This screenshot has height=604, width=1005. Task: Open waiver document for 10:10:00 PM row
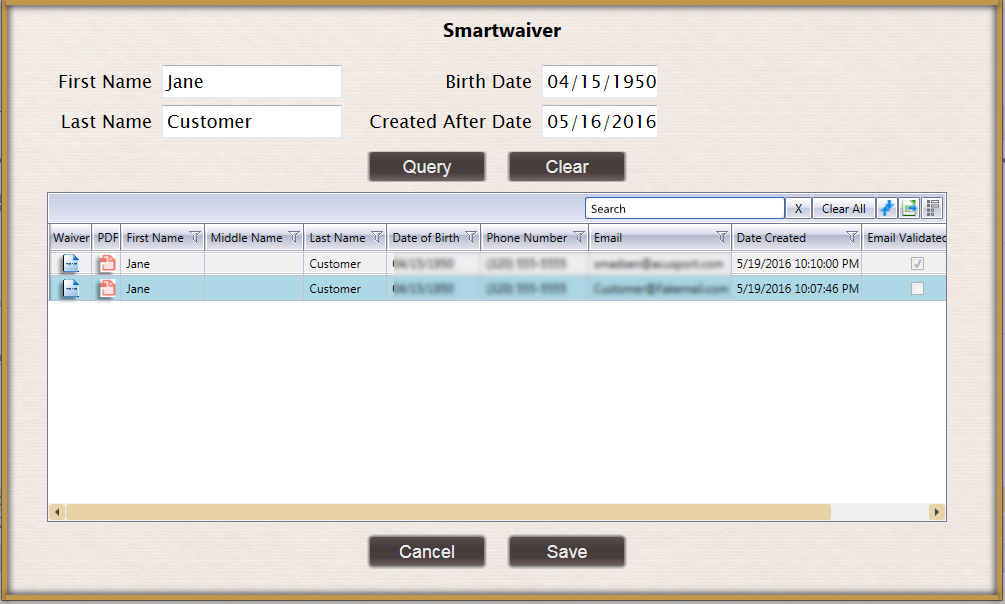tap(71, 264)
